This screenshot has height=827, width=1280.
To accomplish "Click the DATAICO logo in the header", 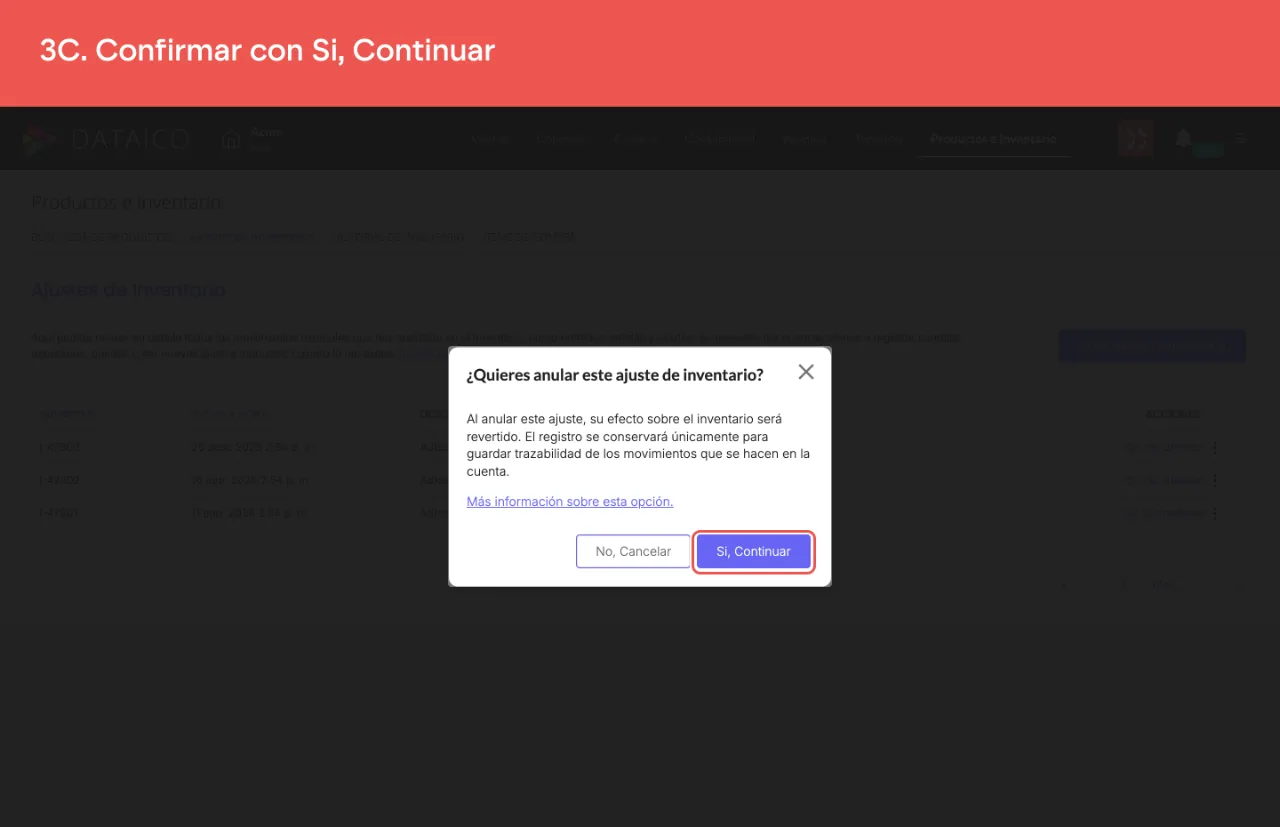I will 106,139.
